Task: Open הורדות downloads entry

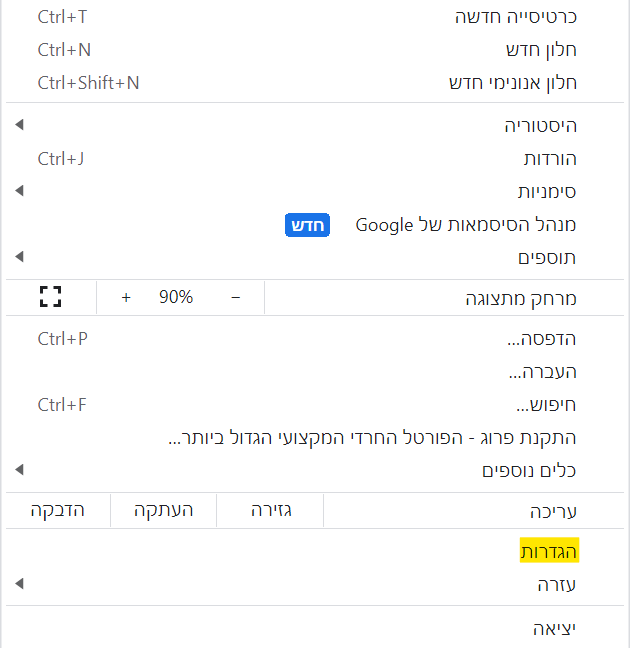Action: [550, 158]
